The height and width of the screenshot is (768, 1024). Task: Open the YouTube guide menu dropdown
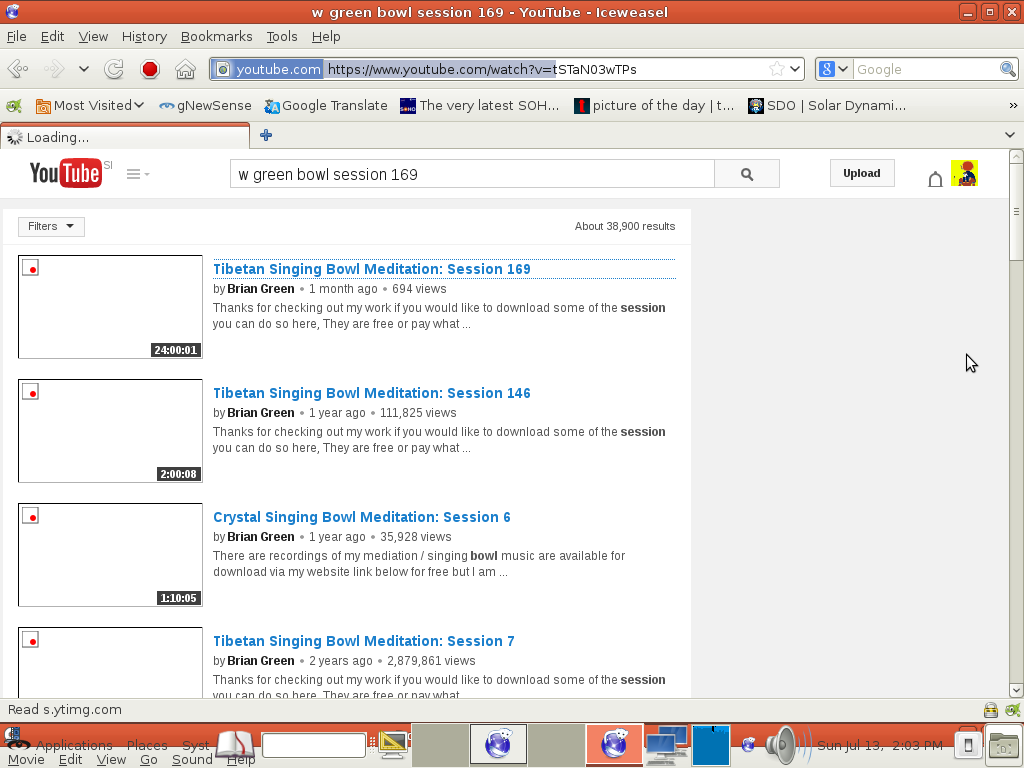[x=138, y=174]
